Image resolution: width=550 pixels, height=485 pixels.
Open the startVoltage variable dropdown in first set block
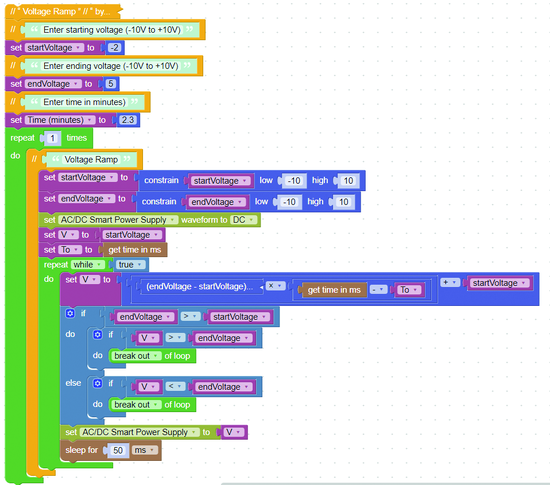[54, 48]
